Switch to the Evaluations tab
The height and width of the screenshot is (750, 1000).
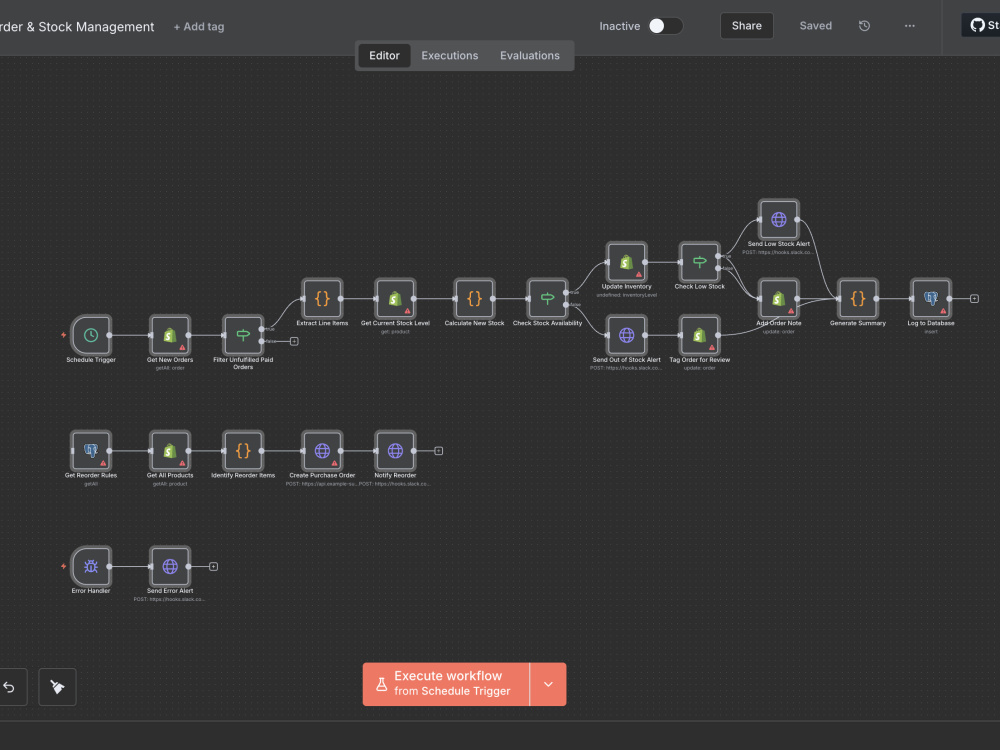[x=529, y=55]
